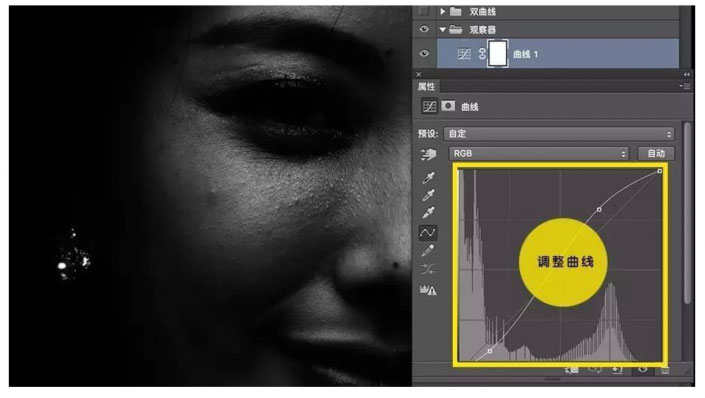The height and width of the screenshot is (398, 705).
Task: Switch to the 属性 tab
Action: click(x=426, y=86)
